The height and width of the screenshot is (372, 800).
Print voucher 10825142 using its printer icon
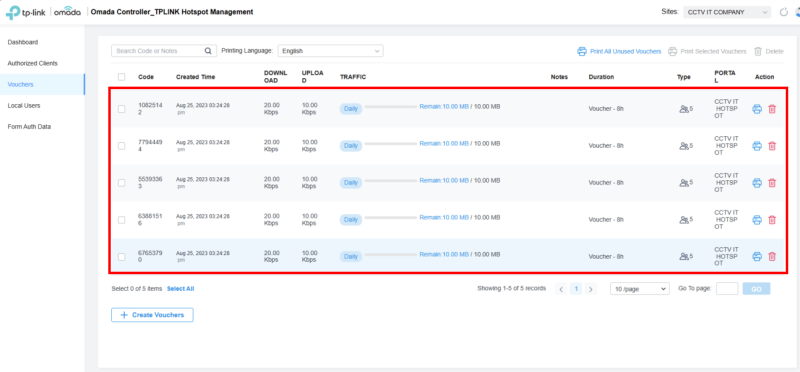757,109
